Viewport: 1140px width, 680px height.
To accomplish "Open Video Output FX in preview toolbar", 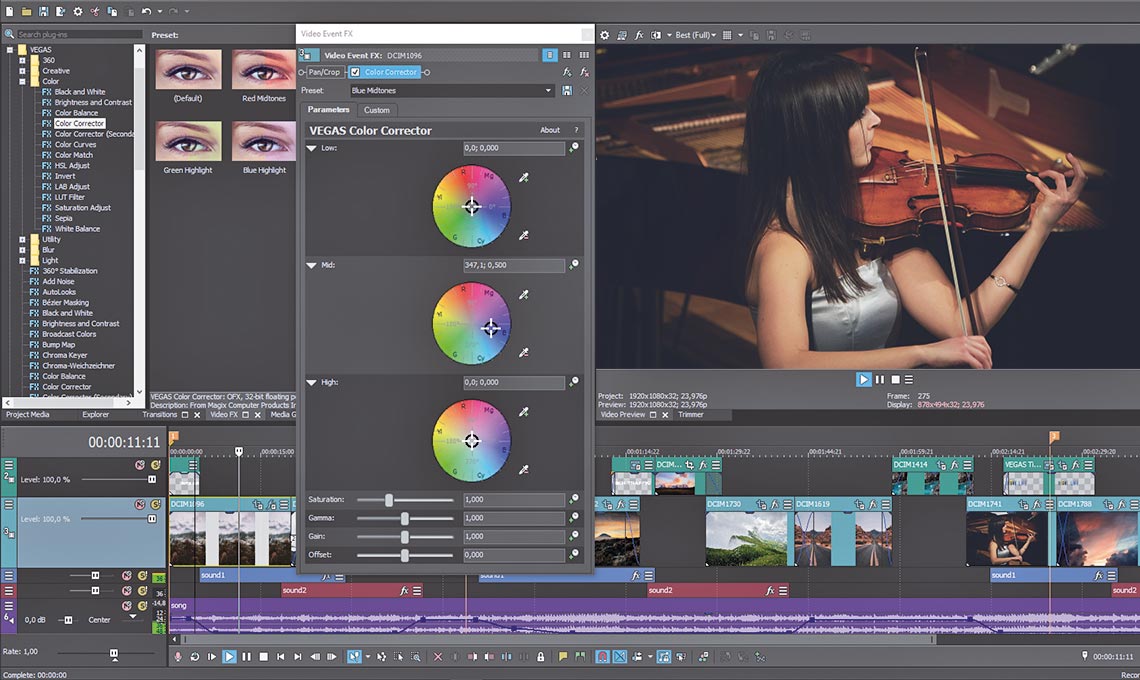I will pyautogui.click(x=639, y=35).
